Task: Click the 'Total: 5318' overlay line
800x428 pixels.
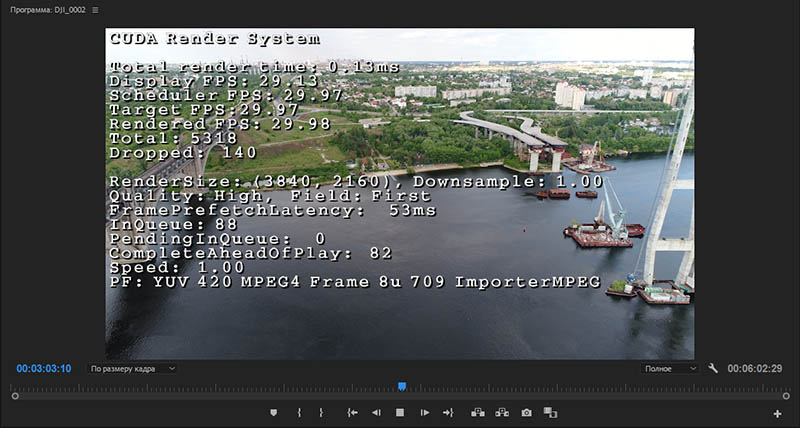Action: 173,139
